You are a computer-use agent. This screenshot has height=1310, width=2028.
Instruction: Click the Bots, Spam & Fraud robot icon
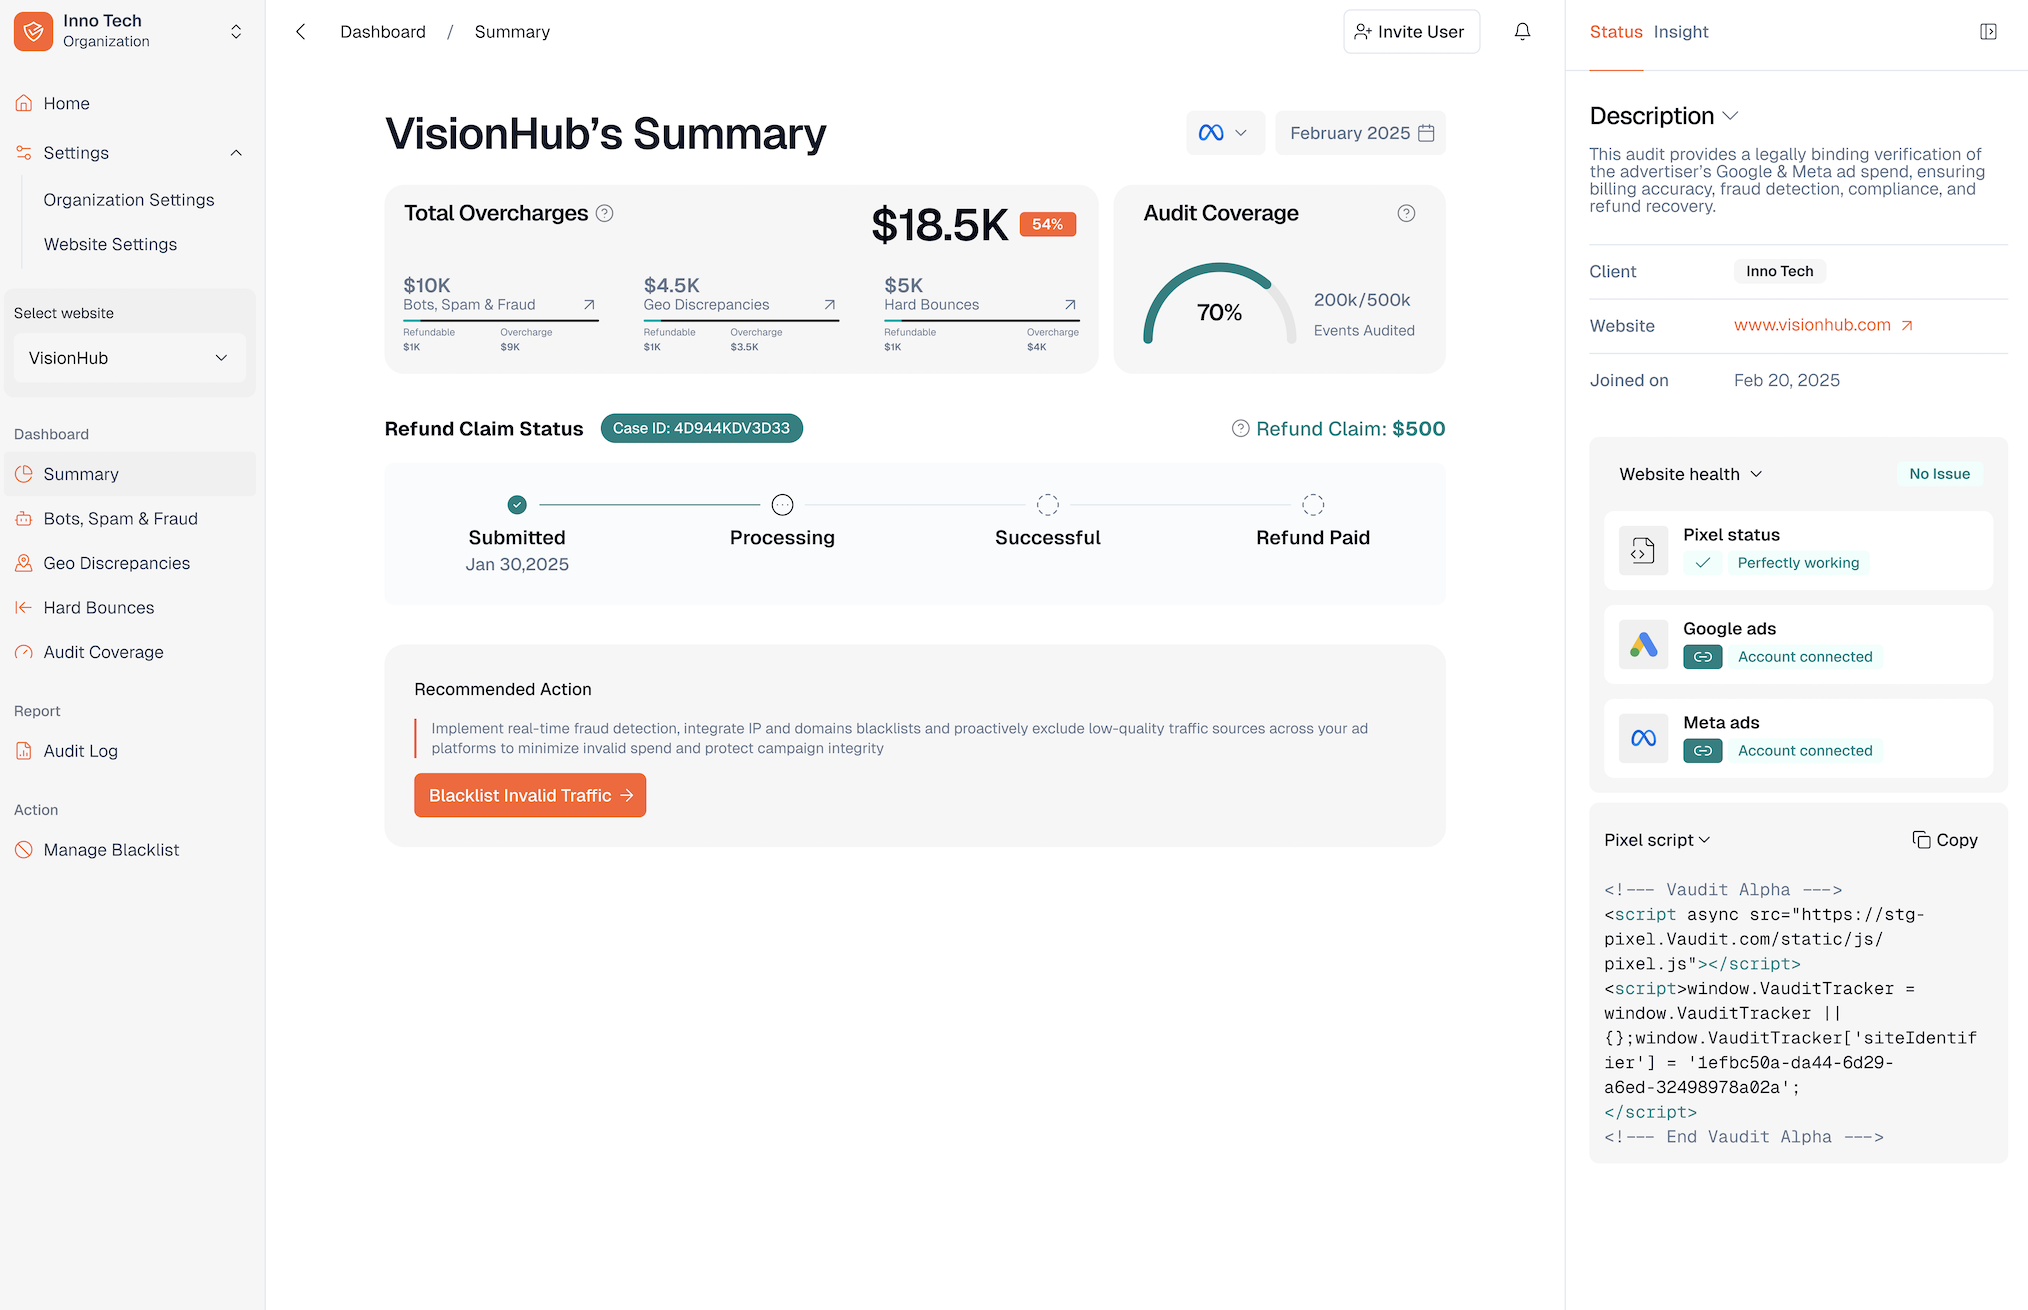click(x=24, y=519)
